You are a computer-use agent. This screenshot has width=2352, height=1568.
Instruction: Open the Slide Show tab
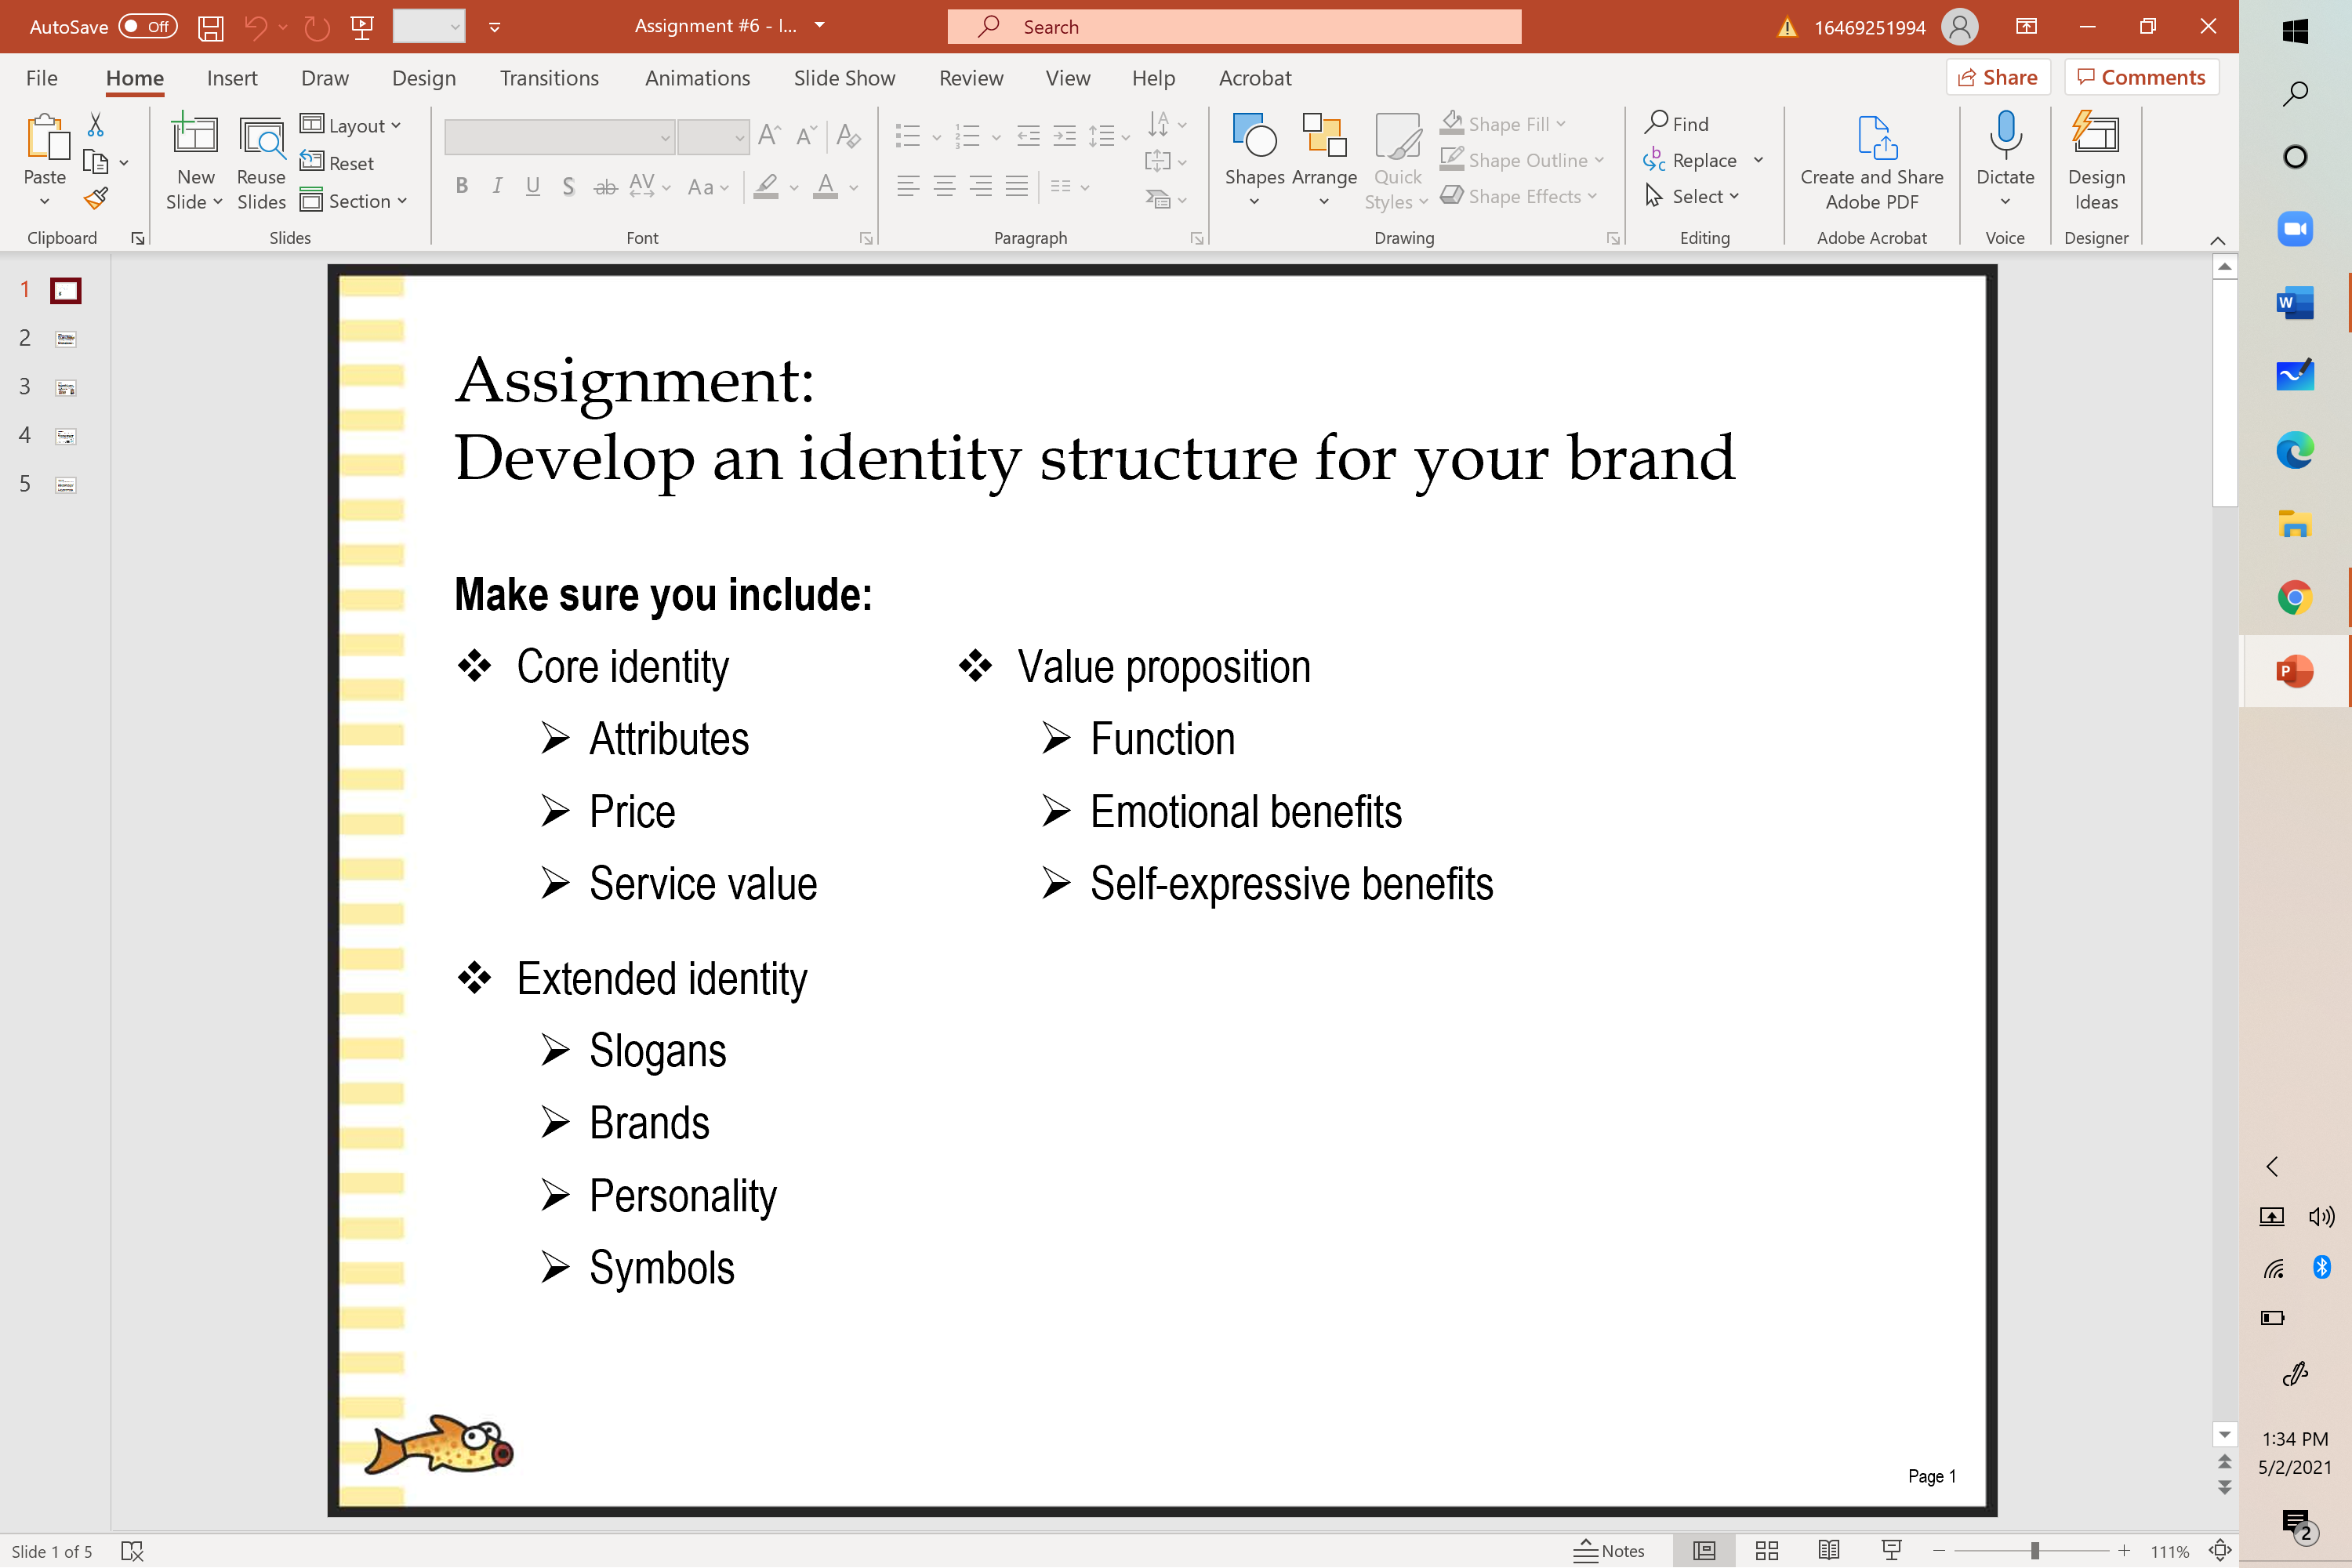844,78
